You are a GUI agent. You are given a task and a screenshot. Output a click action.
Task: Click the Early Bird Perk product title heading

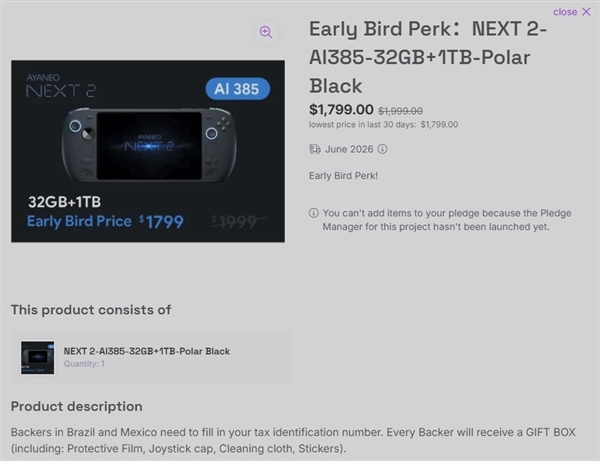click(x=430, y=57)
